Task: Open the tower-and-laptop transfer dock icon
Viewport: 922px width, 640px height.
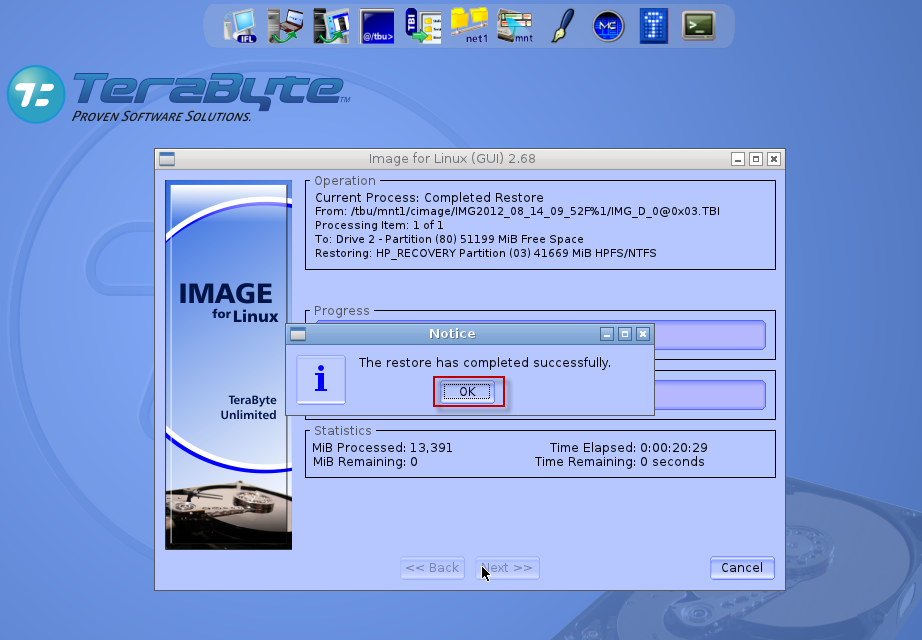Action: tap(285, 26)
